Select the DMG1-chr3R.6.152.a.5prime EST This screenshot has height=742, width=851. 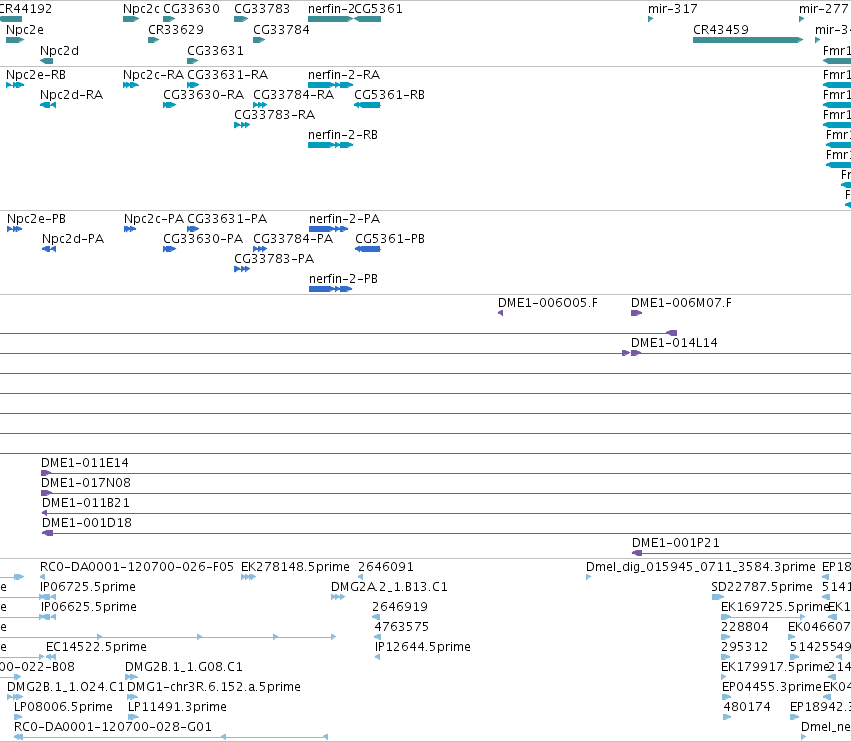132,697
